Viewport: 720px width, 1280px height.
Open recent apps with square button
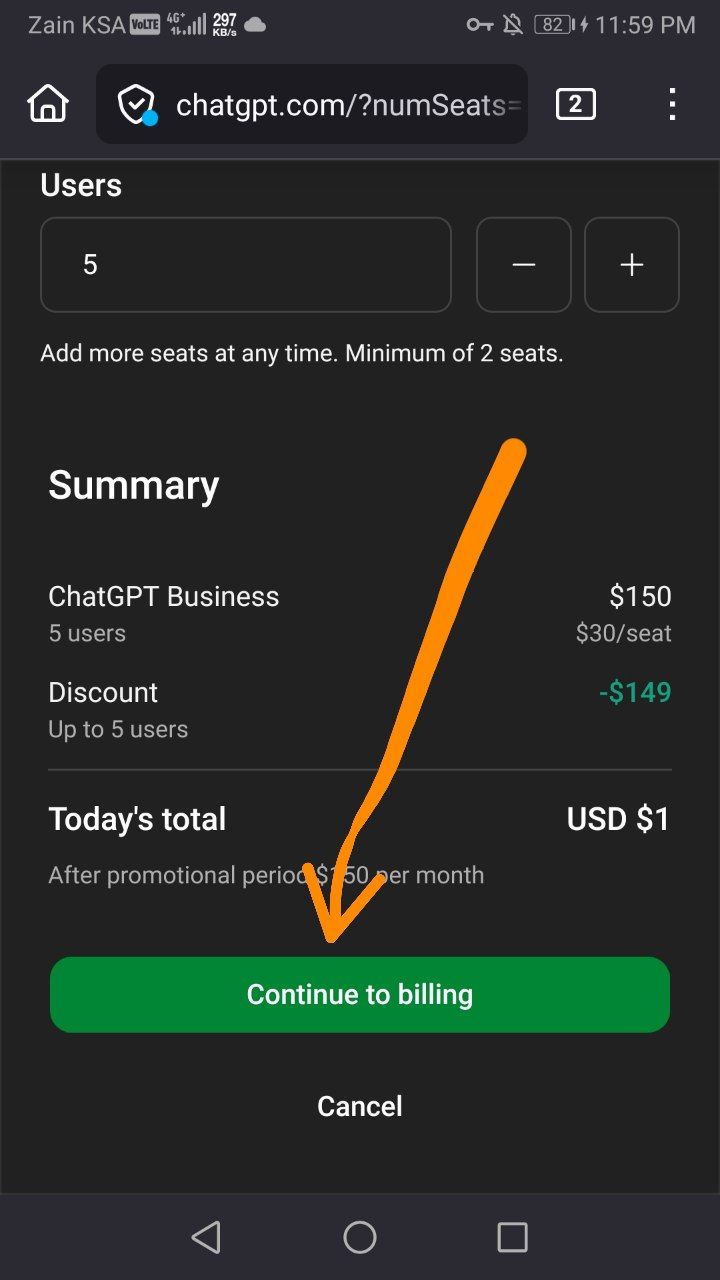[512, 1238]
